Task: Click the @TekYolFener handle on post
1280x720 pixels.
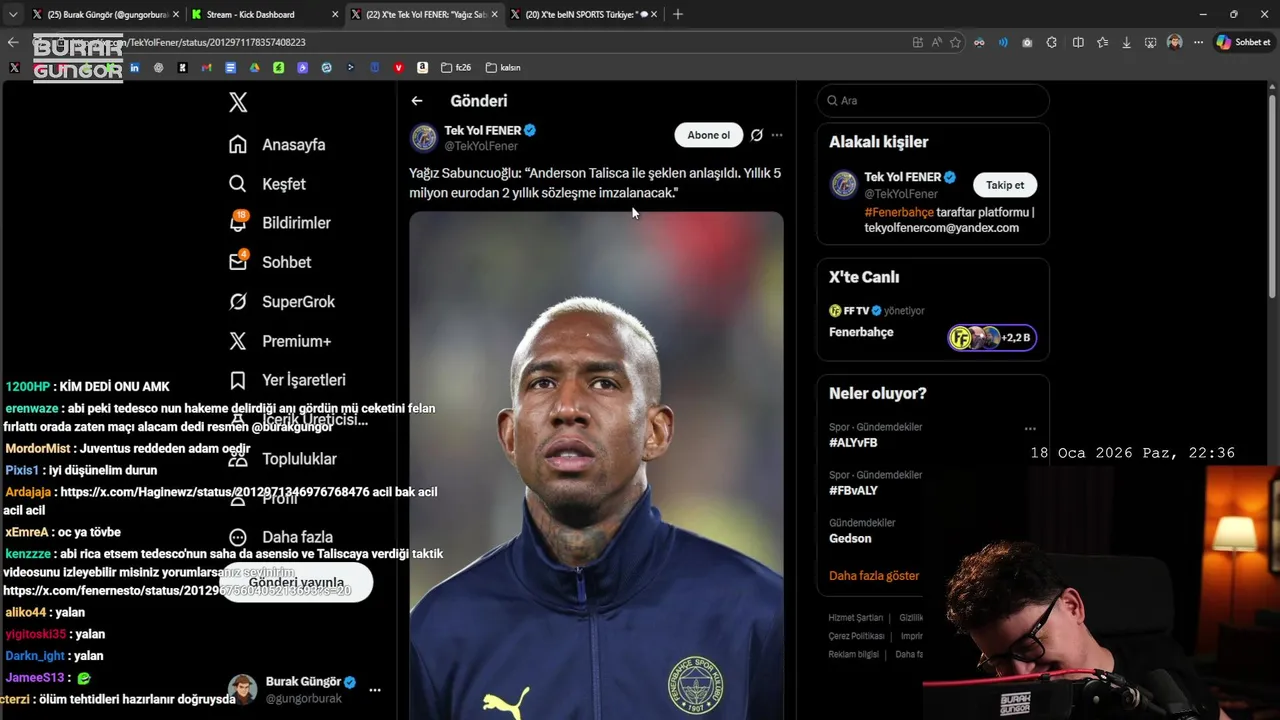Action: pyautogui.click(x=481, y=146)
